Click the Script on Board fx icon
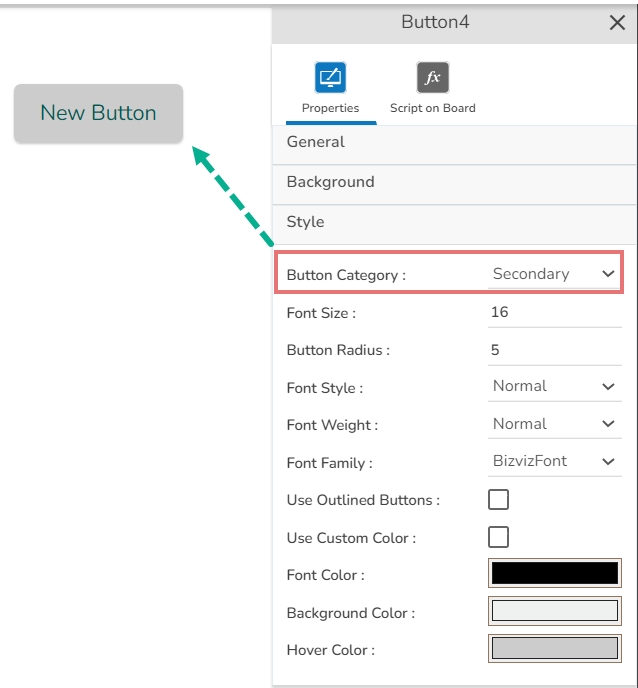The image size is (638, 688). pos(432,77)
